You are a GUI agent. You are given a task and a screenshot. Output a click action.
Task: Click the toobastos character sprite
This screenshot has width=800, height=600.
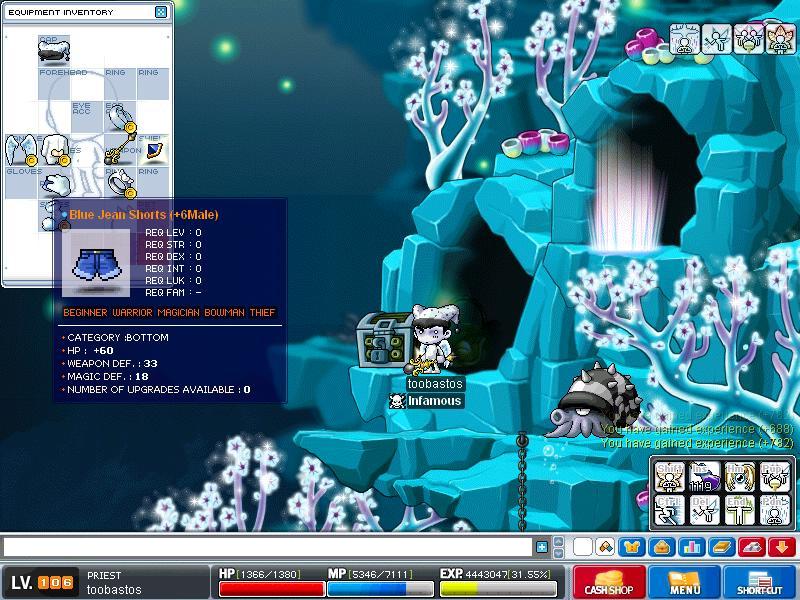click(x=435, y=339)
